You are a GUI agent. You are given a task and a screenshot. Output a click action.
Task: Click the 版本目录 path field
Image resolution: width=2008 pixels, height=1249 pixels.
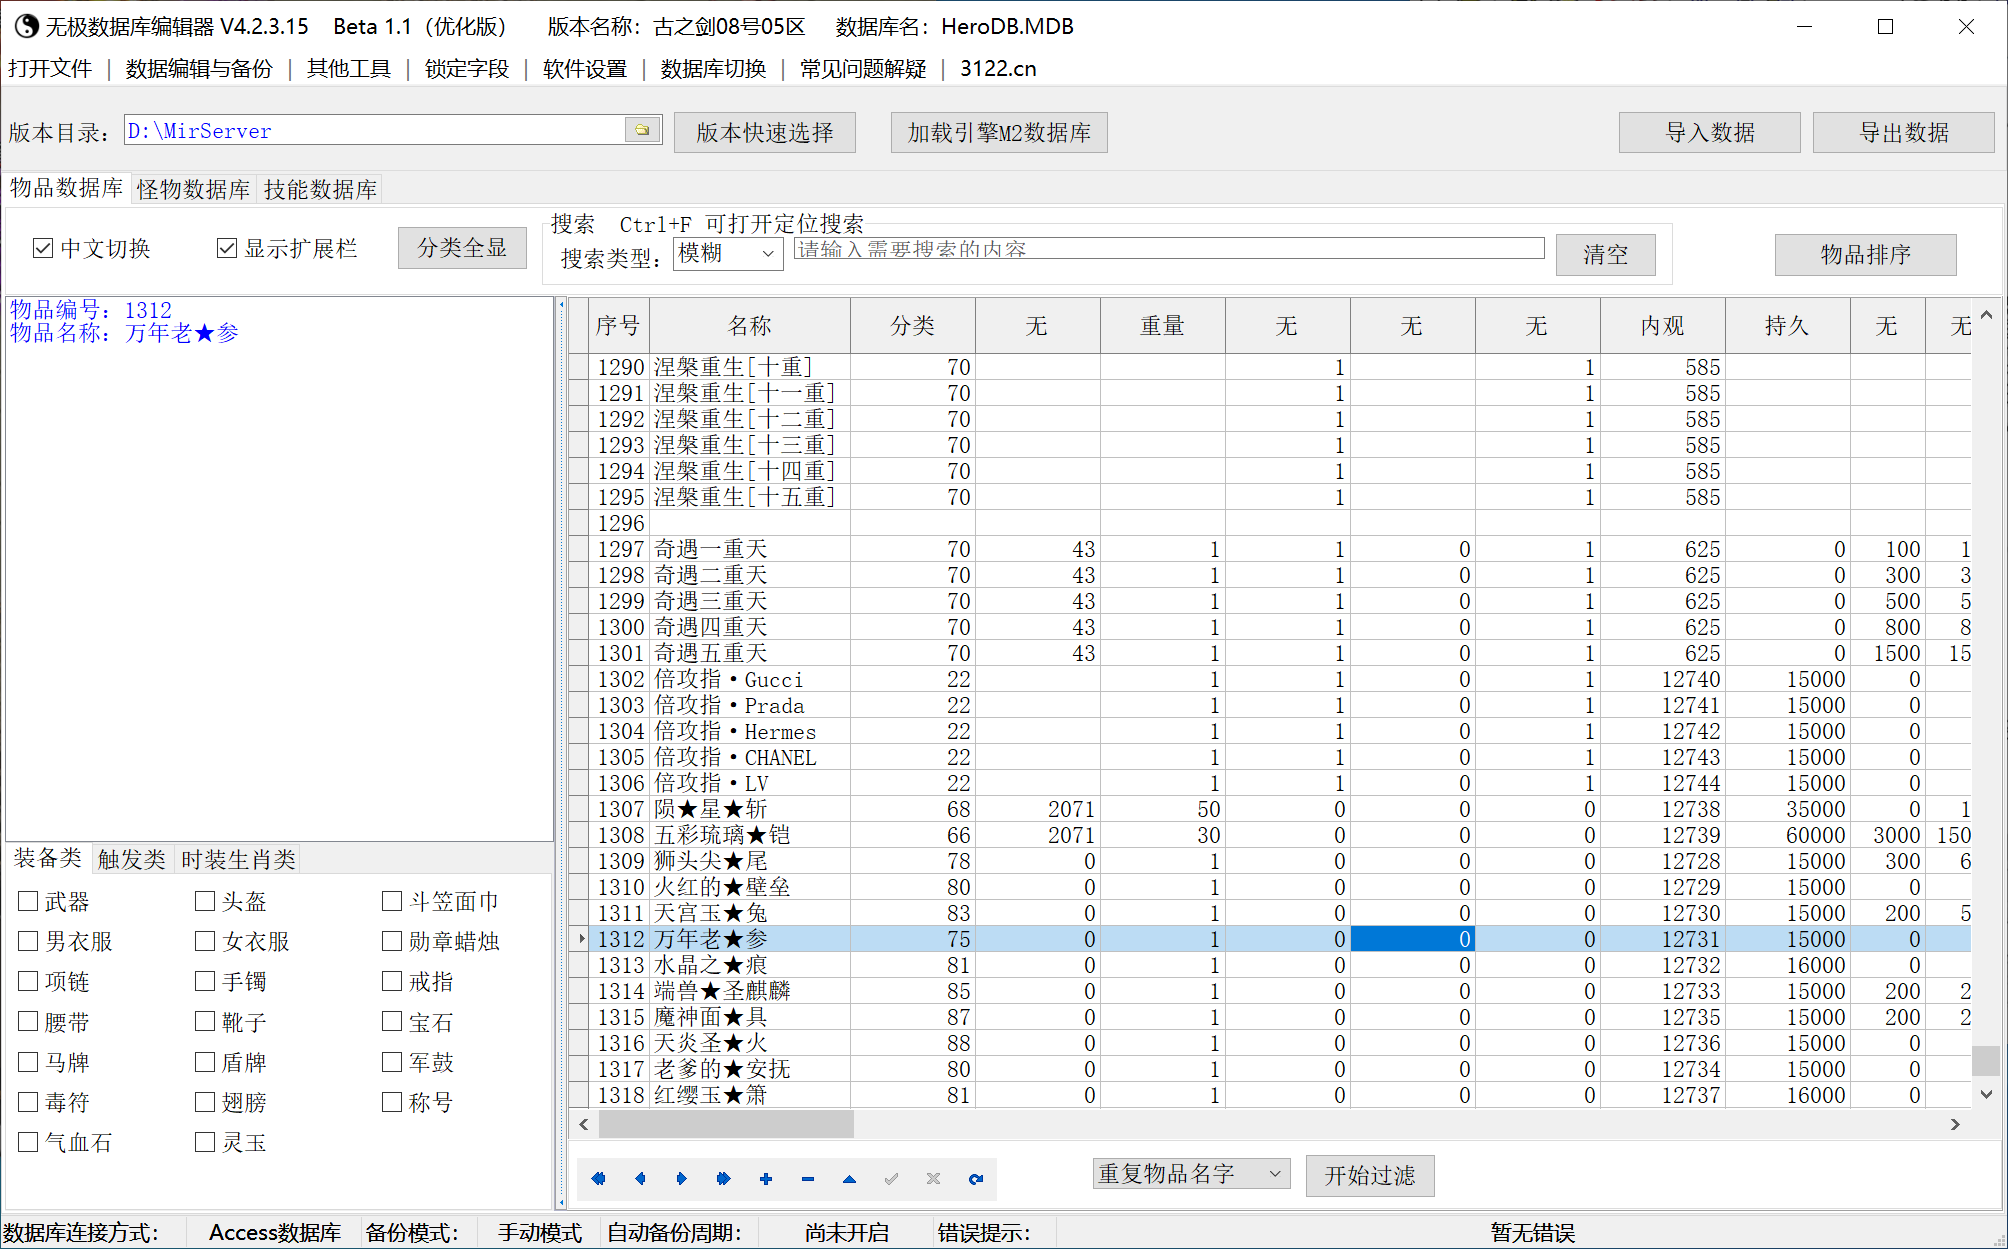[x=374, y=130]
